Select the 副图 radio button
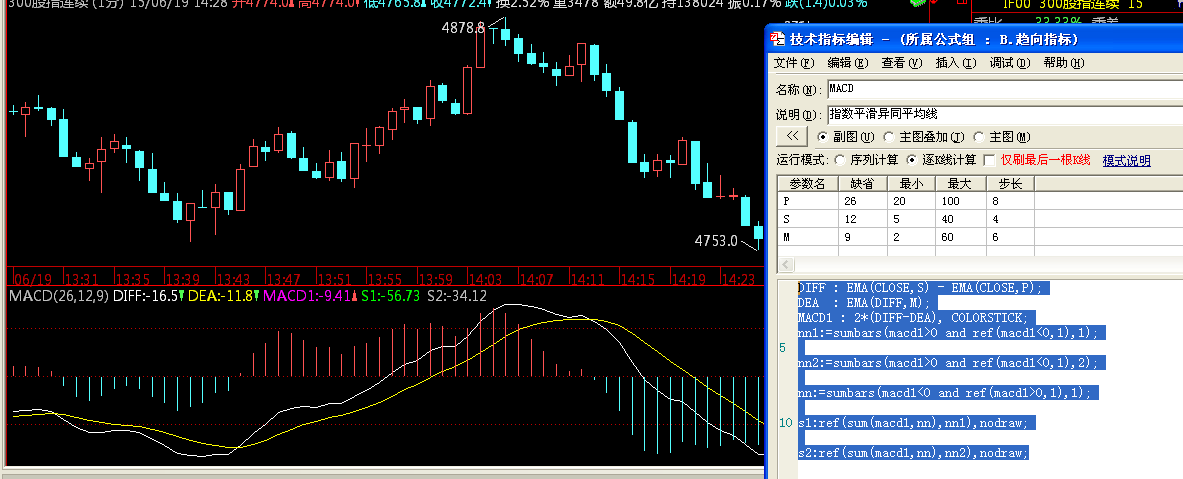The height and width of the screenshot is (479, 1183). point(824,137)
